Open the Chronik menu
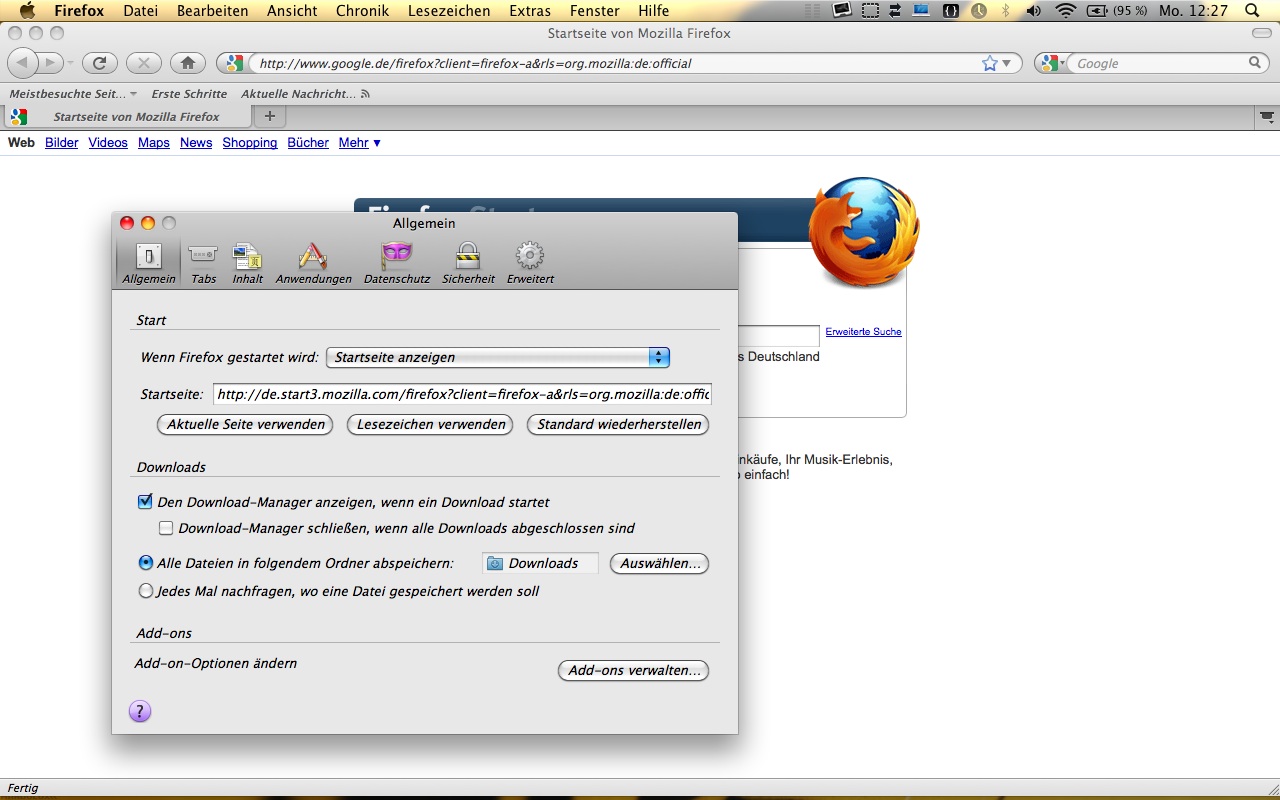This screenshot has width=1280, height=800. click(362, 11)
